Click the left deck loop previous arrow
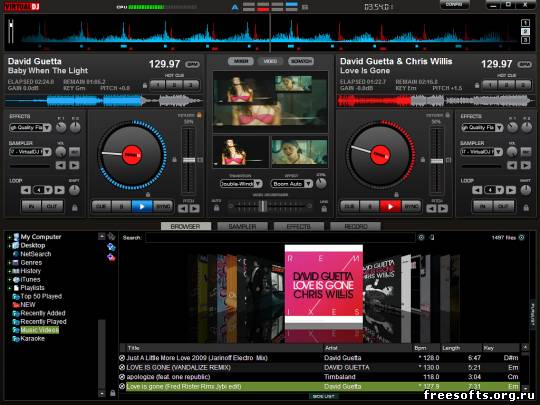 (26, 190)
